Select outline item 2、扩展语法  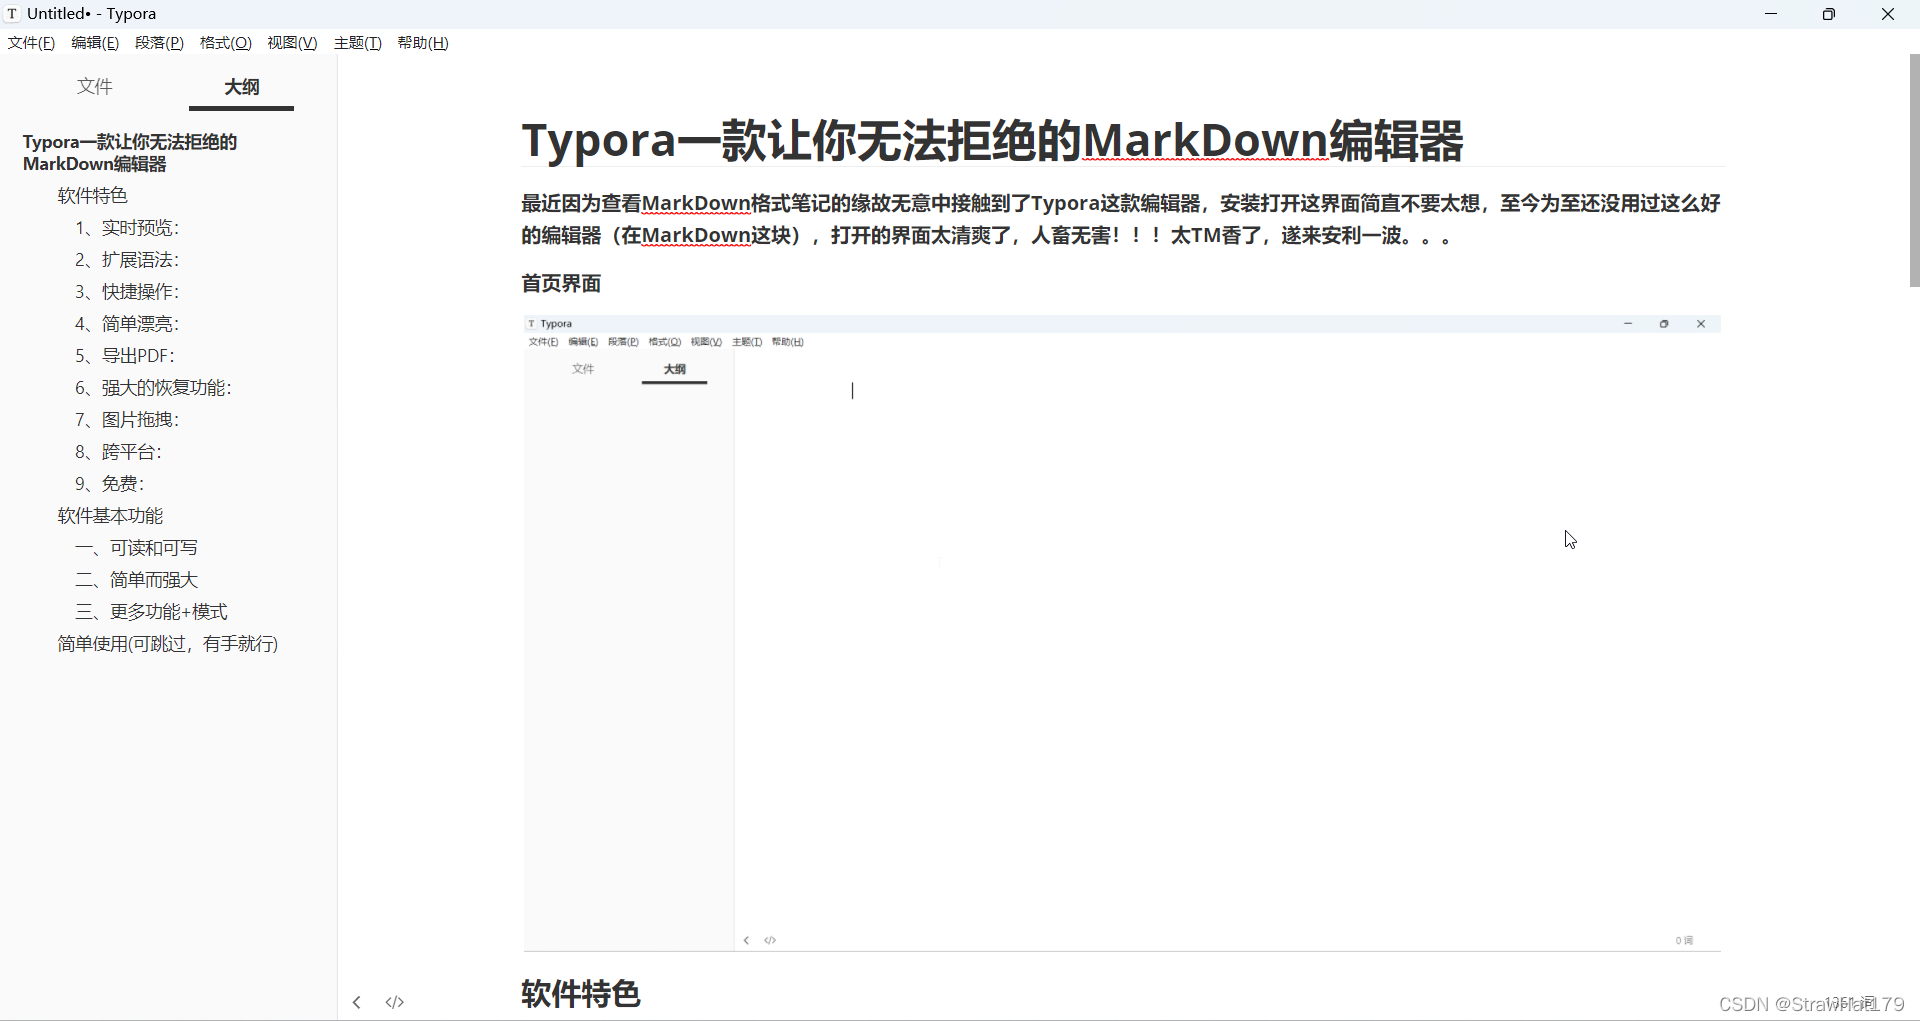[127, 260]
